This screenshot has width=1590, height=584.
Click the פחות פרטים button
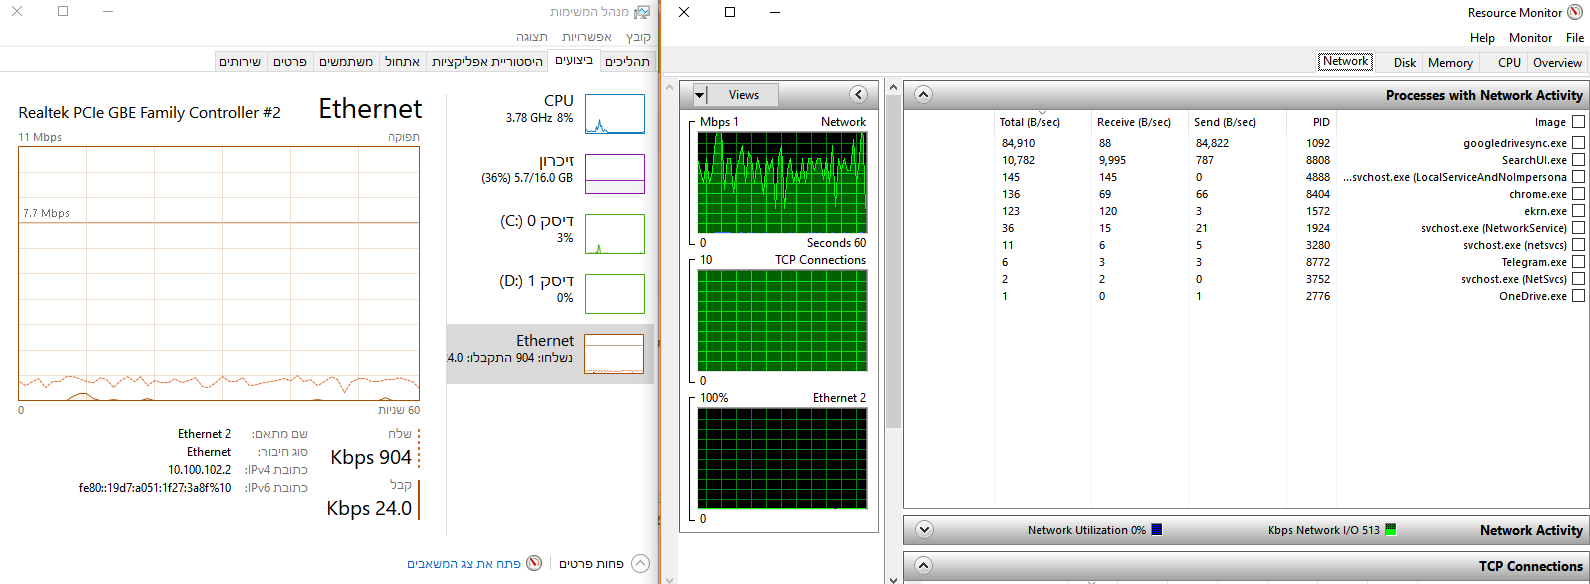[591, 564]
